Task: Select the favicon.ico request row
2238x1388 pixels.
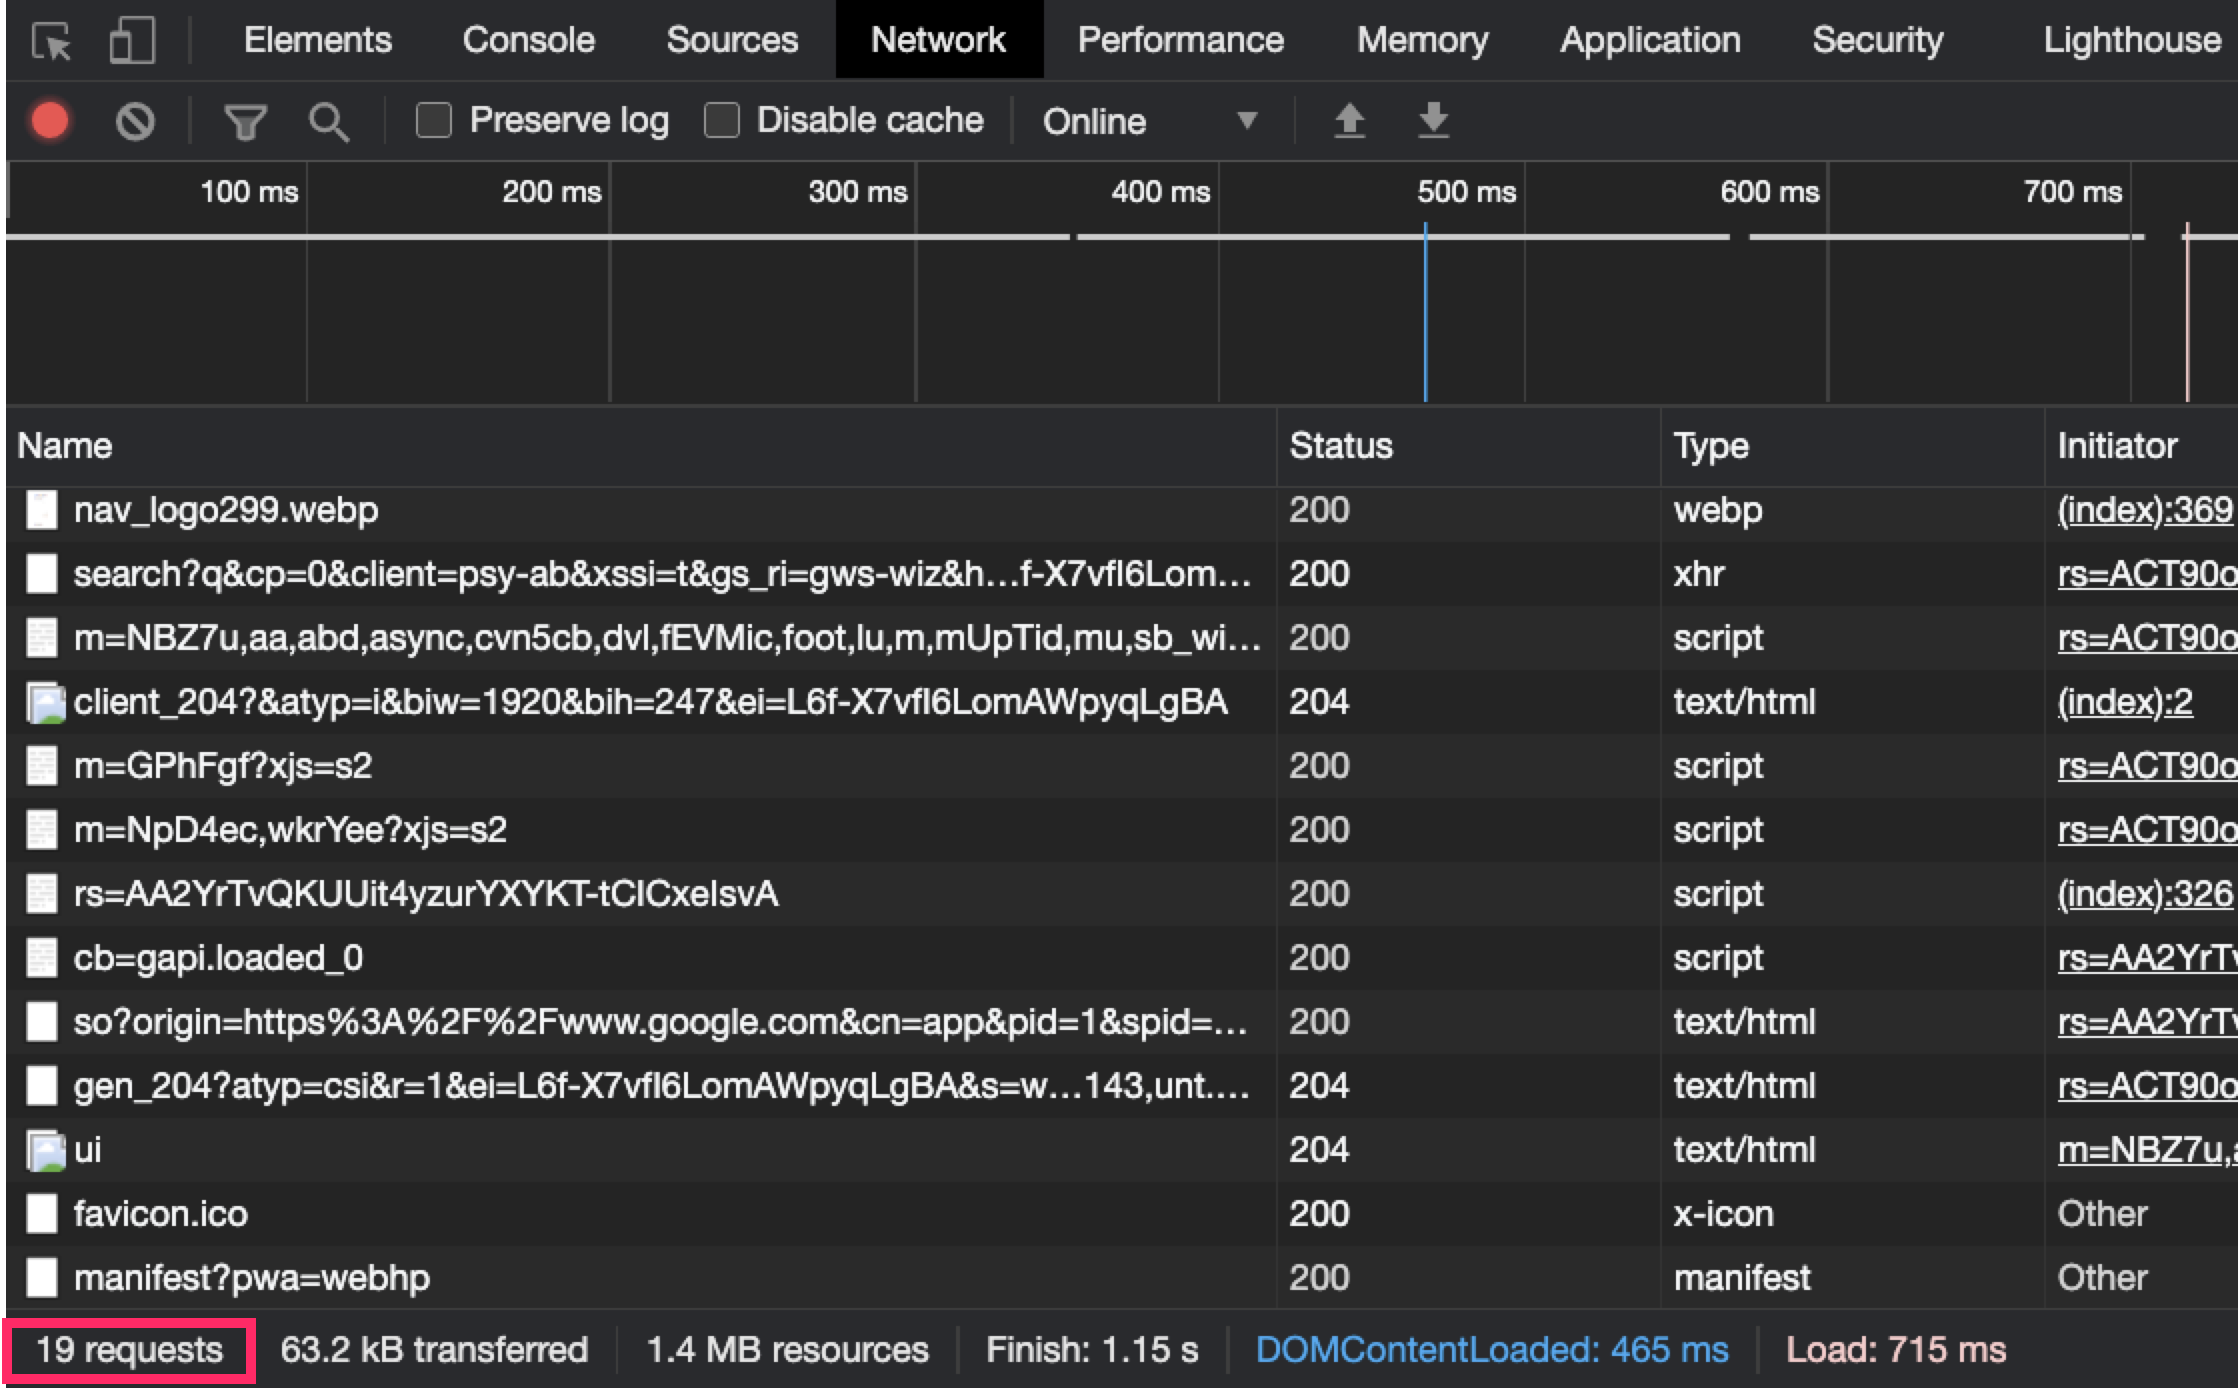Action: (x=160, y=1214)
